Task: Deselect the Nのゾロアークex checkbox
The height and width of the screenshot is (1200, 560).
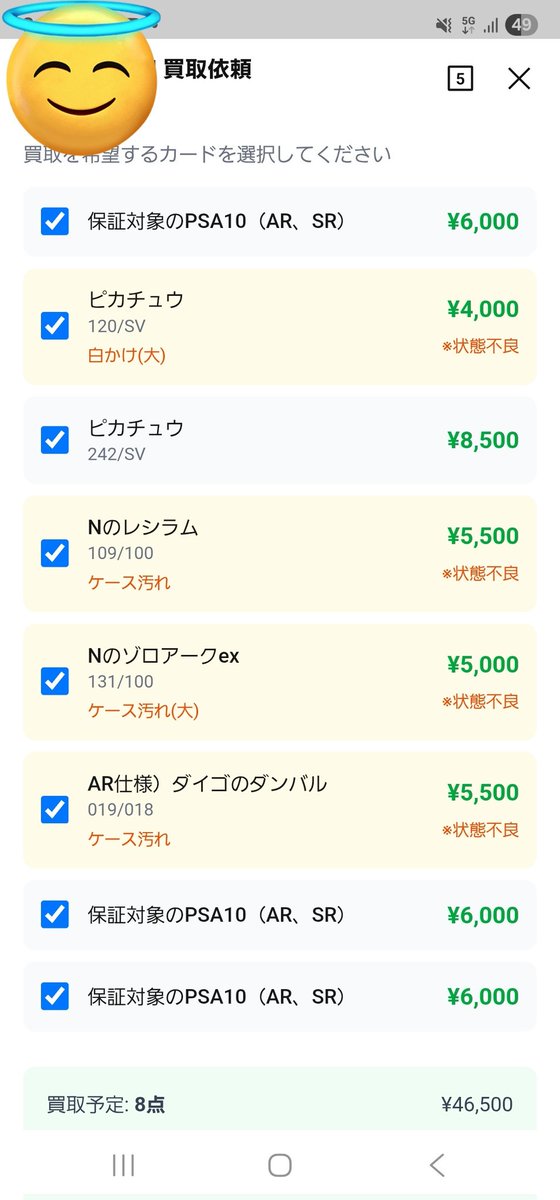Action: pos(55,681)
